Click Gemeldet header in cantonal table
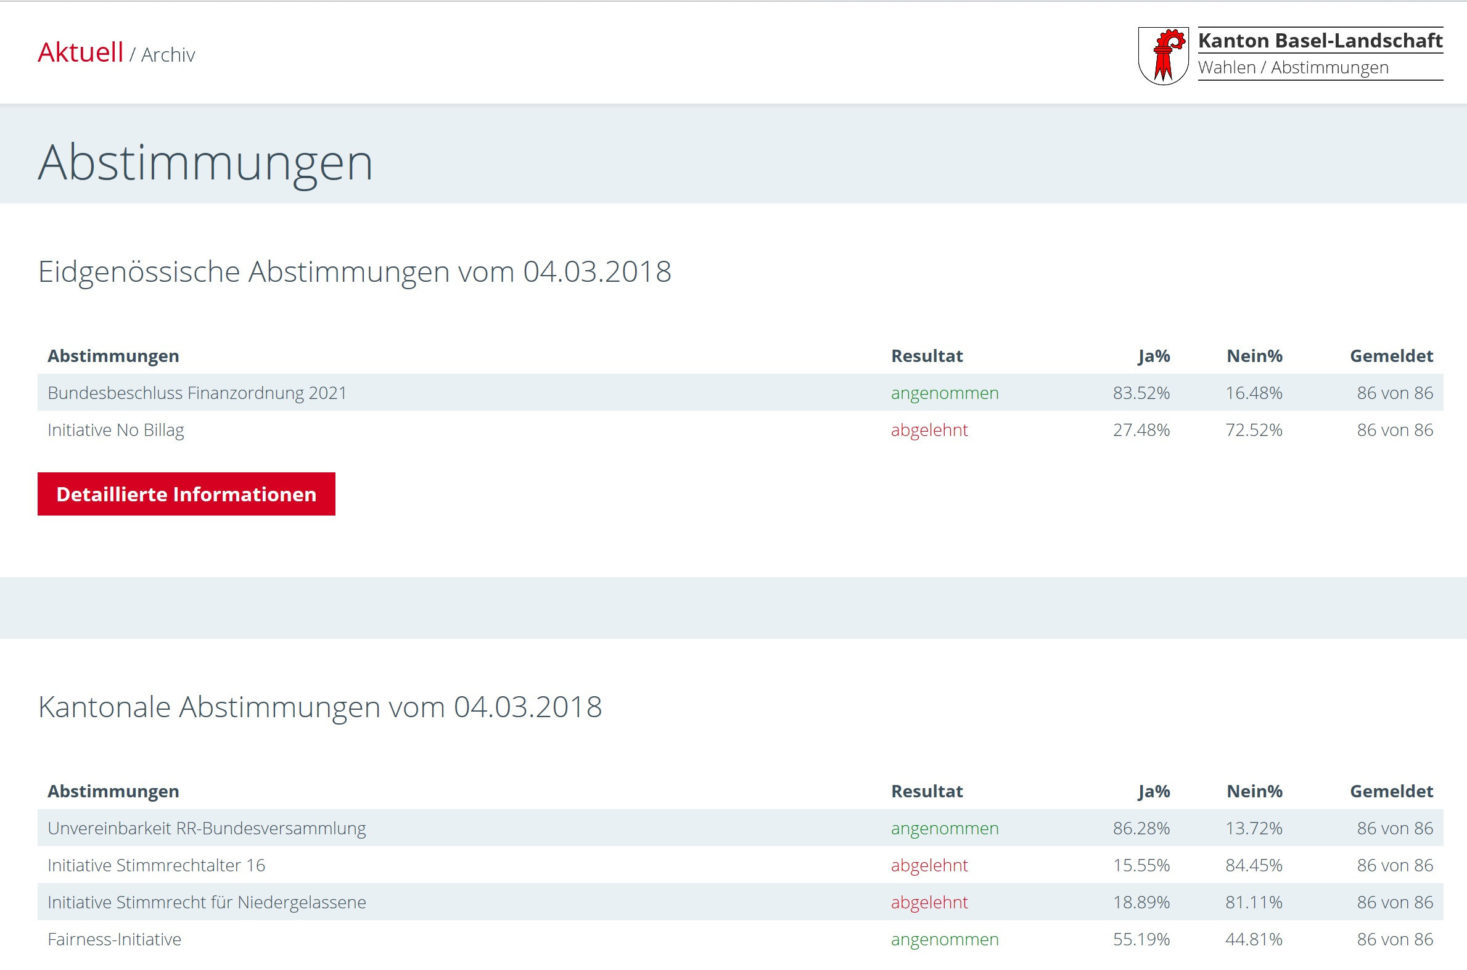This screenshot has width=1467, height=970. [1391, 791]
